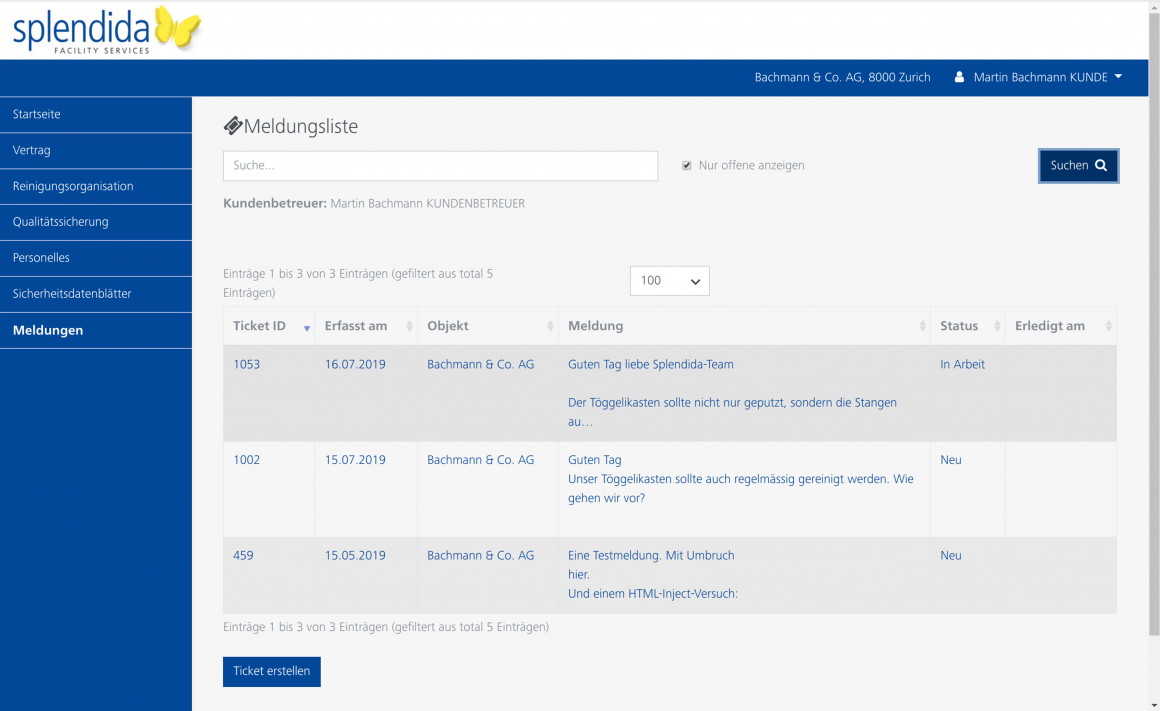Open message Eine Testmeldung. Mit Umbruch
Image resolution: width=1160 pixels, height=711 pixels.
pos(651,555)
